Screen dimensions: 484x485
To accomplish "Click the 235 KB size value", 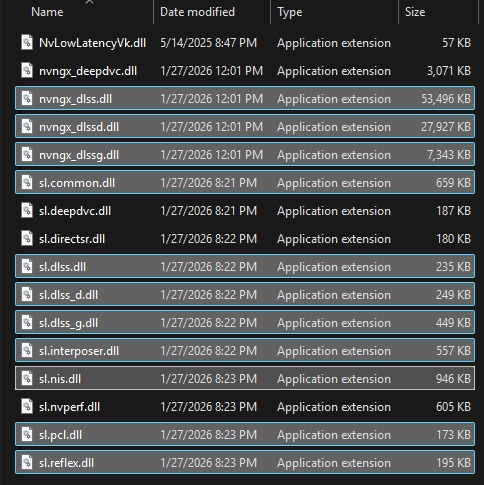I will pos(453,267).
